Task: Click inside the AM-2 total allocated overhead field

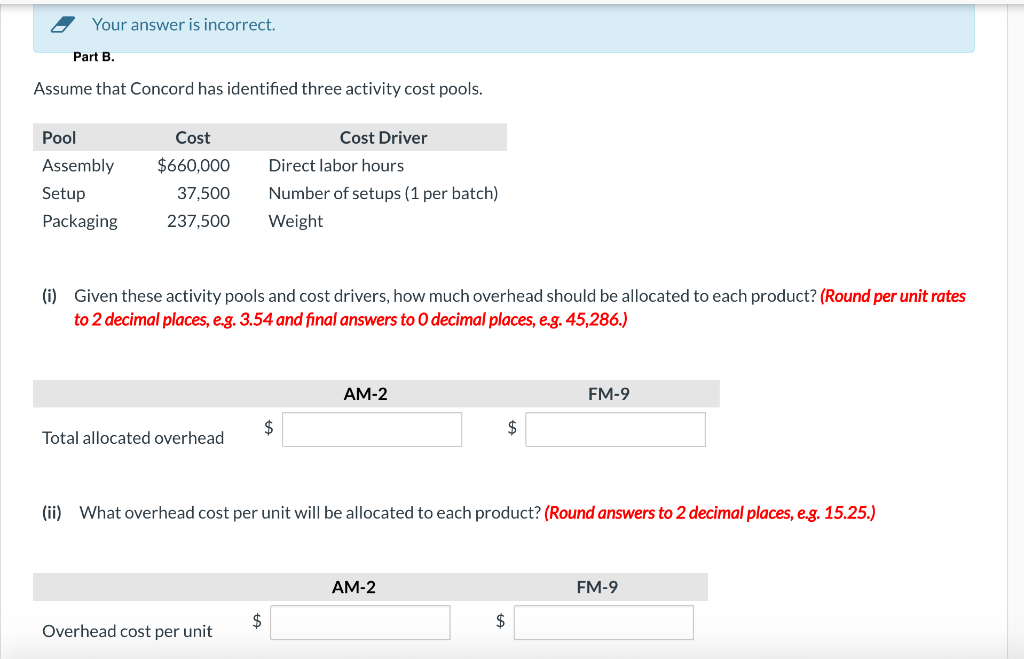Action: pyautogui.click(x=372, y=429)
